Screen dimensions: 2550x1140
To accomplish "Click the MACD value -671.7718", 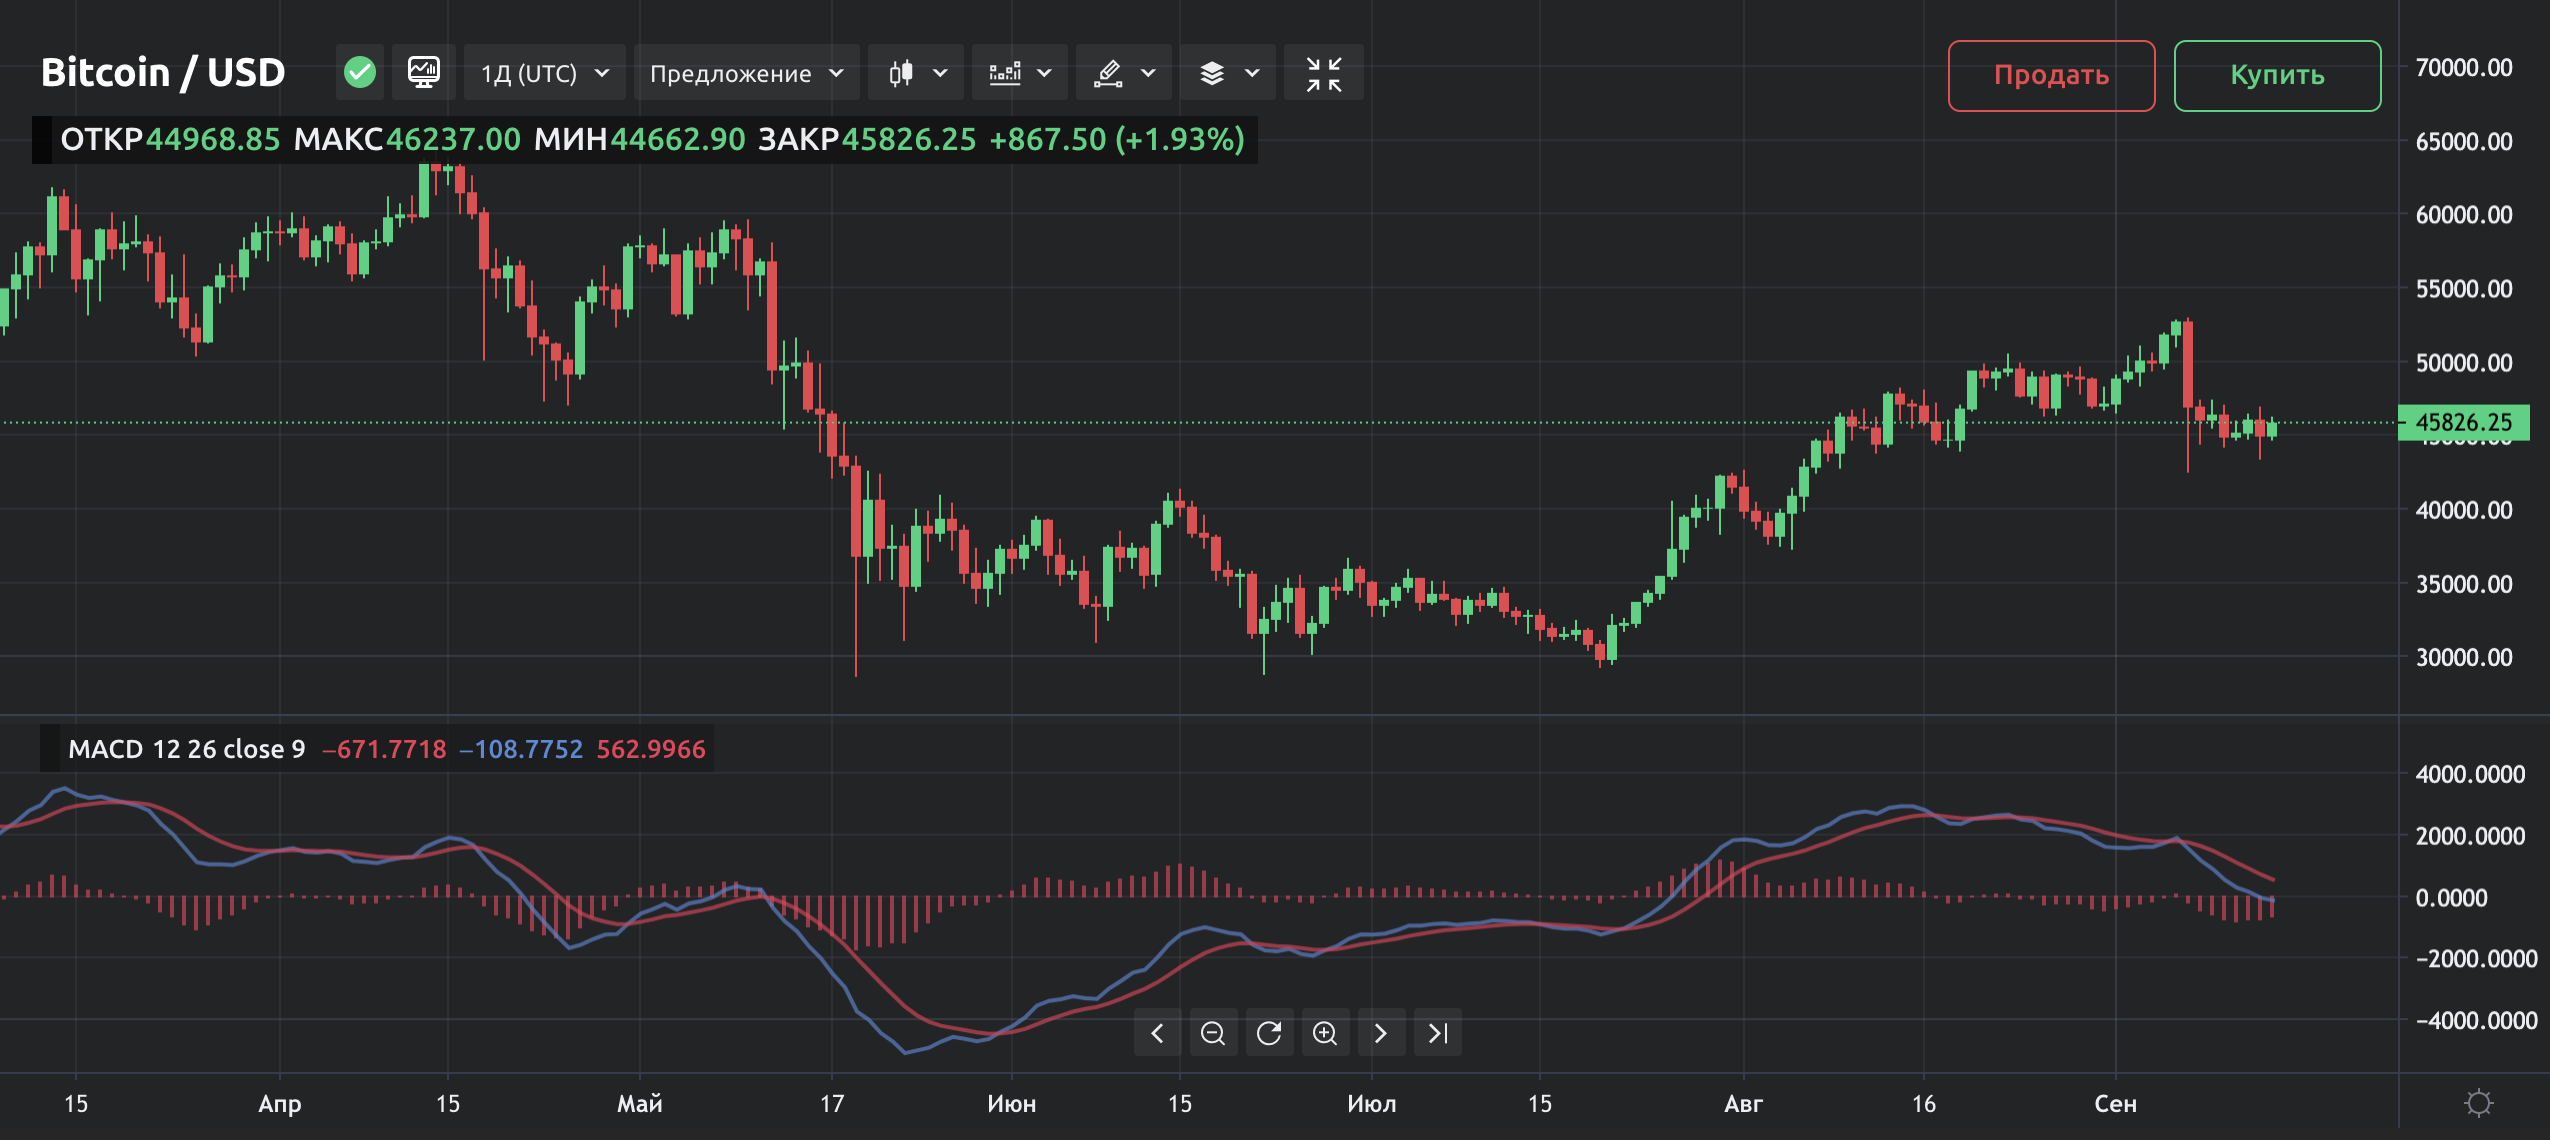I will [x=384, y=749].
